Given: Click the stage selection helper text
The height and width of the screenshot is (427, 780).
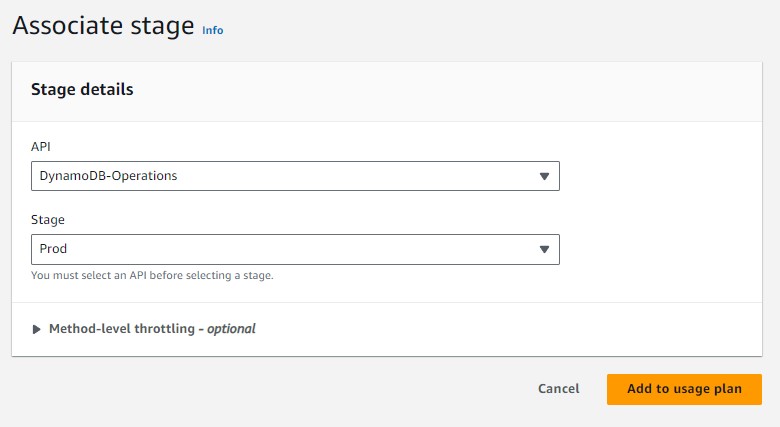Looking at the screenshot, I should click(x=152, y=275).
